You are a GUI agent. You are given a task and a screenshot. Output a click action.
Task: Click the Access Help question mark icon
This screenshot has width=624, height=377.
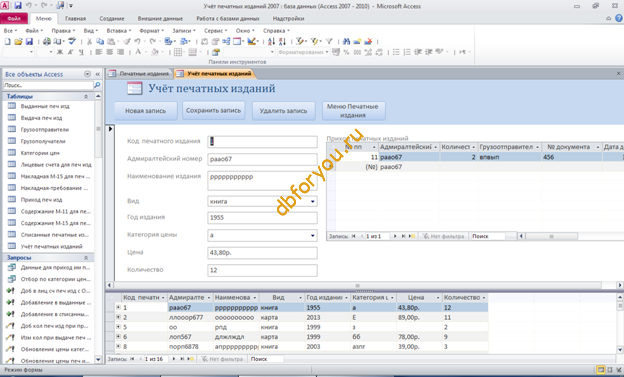pyautogui.click(x=619, y=18)
